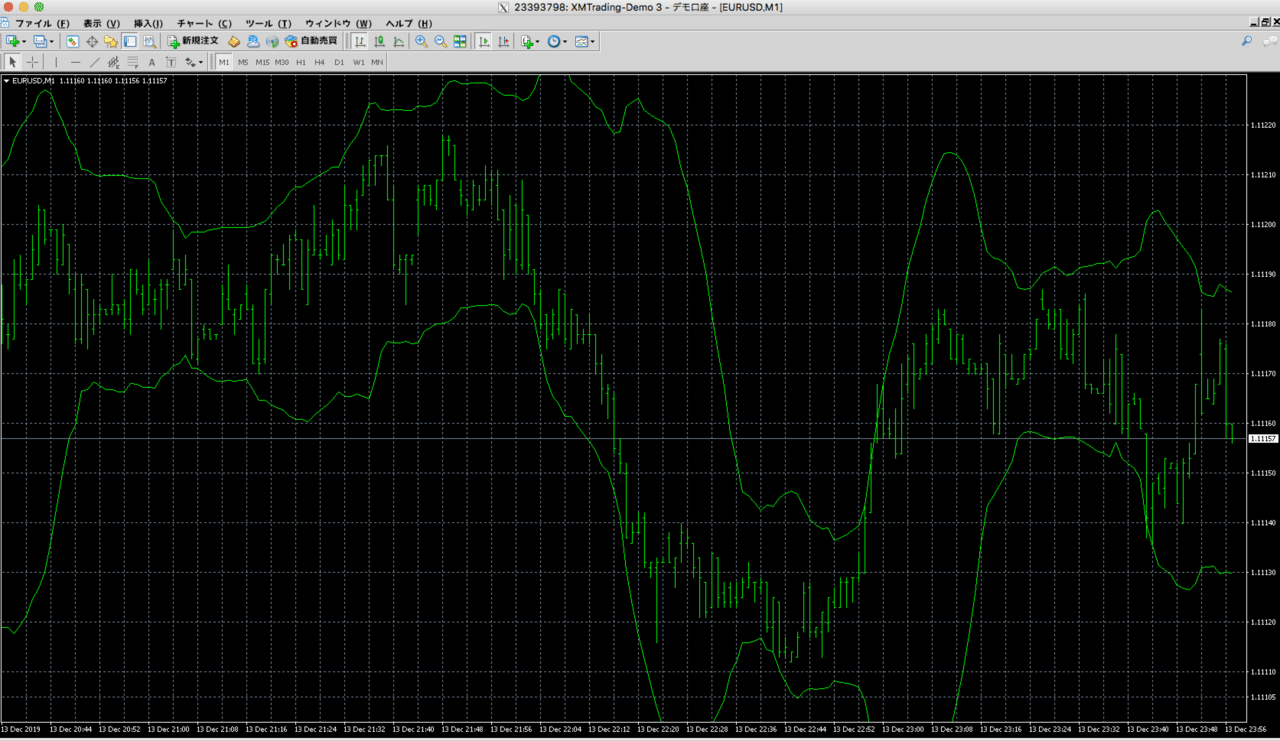Viewport: 1280px width, 741px height.
Task: Toggle the Data Window crosshair icon
Action: pos(91,41)
